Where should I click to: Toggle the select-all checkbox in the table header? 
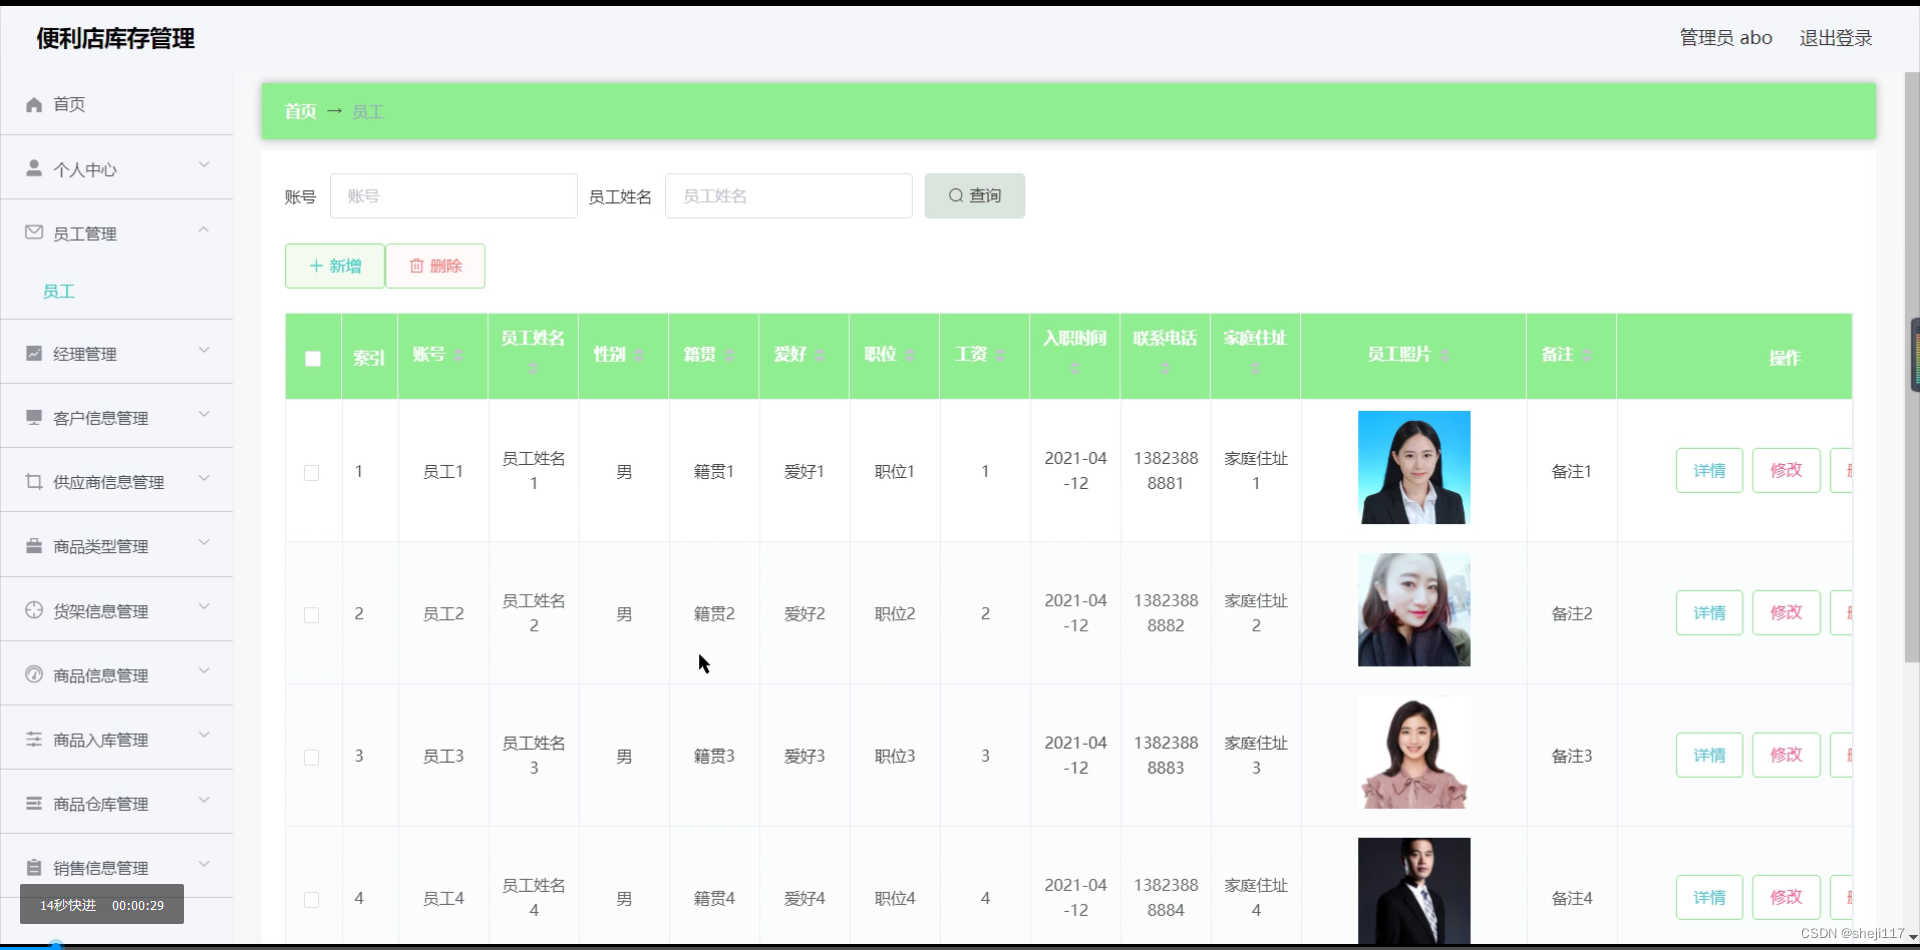click(312, 357)
